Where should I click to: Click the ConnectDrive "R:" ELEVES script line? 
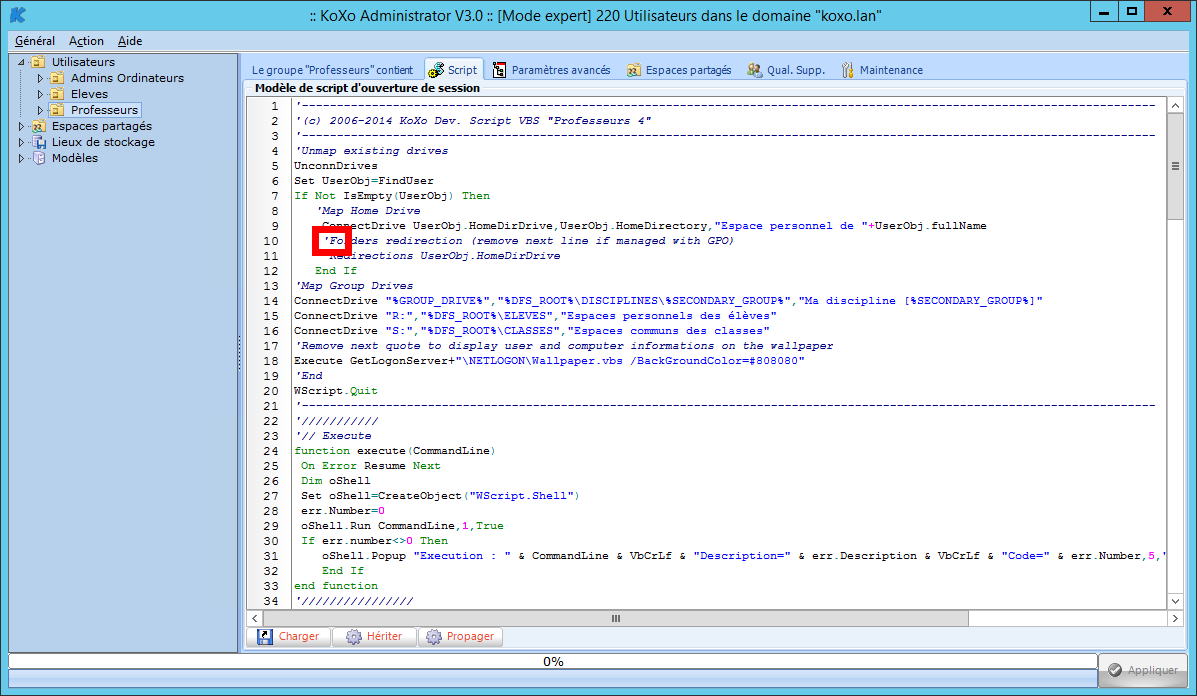pyautogui.click(x=535, y=316)
